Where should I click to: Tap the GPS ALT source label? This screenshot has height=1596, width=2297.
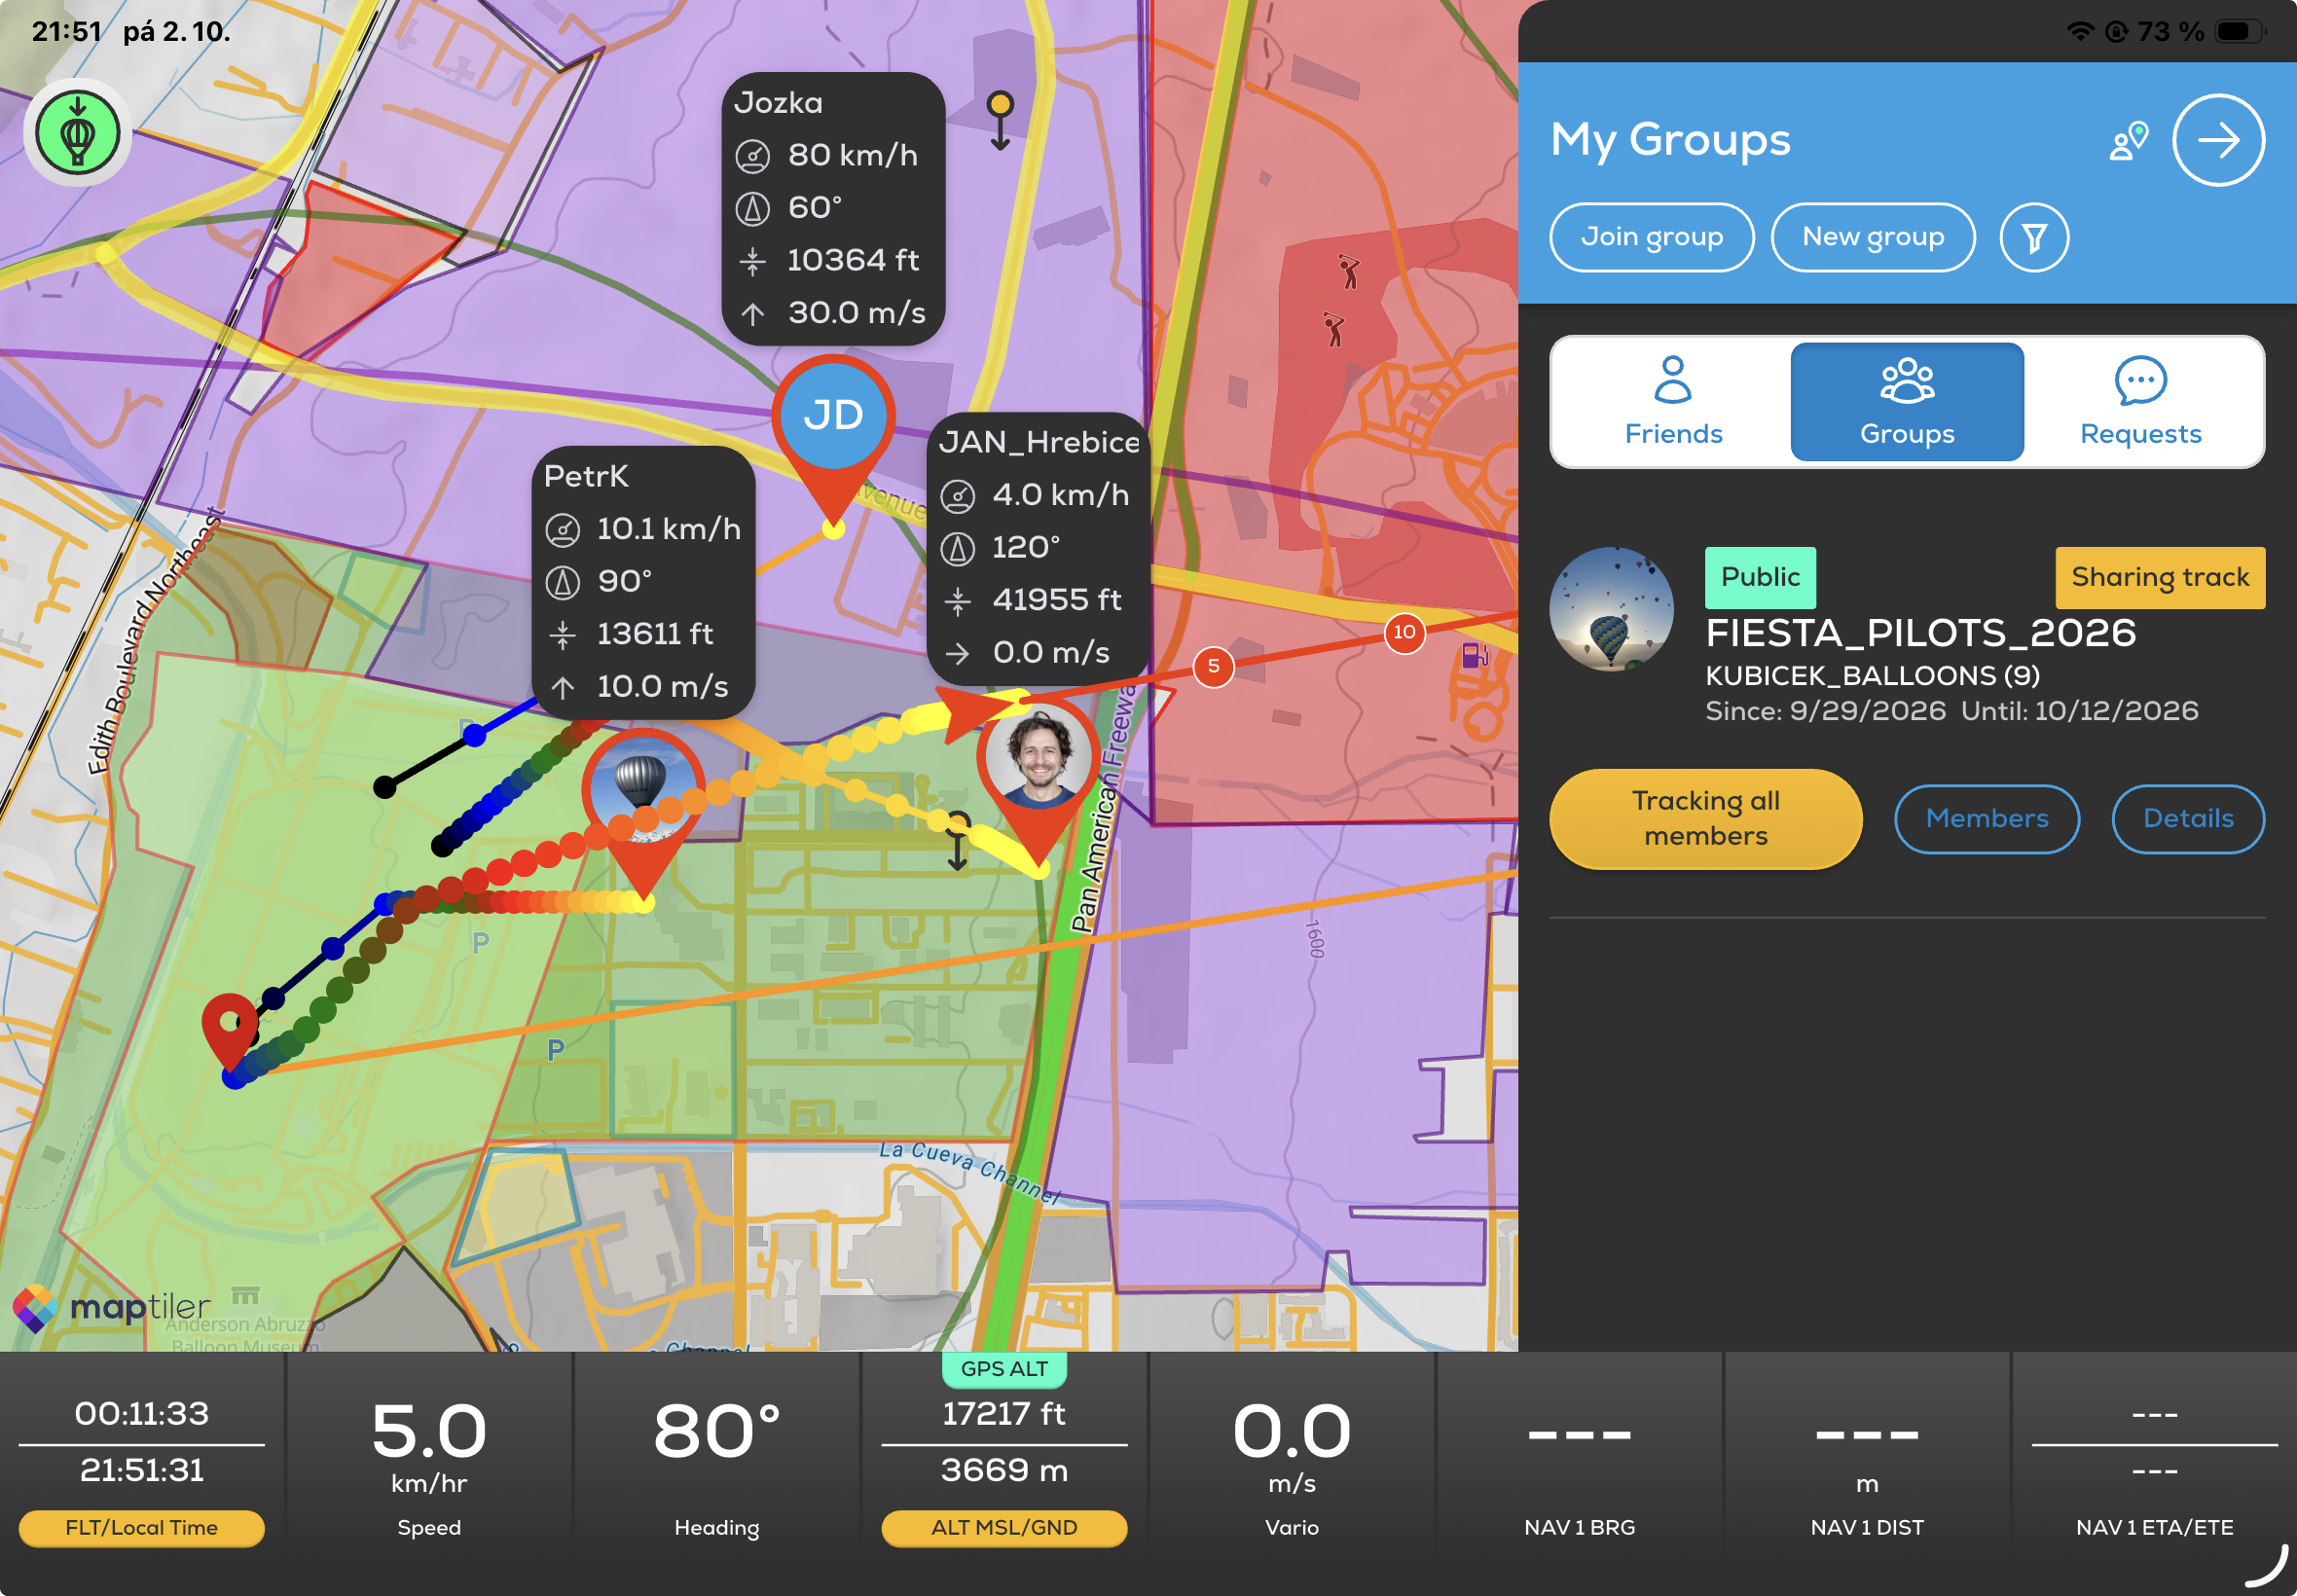click(x=1004, y=1369)
